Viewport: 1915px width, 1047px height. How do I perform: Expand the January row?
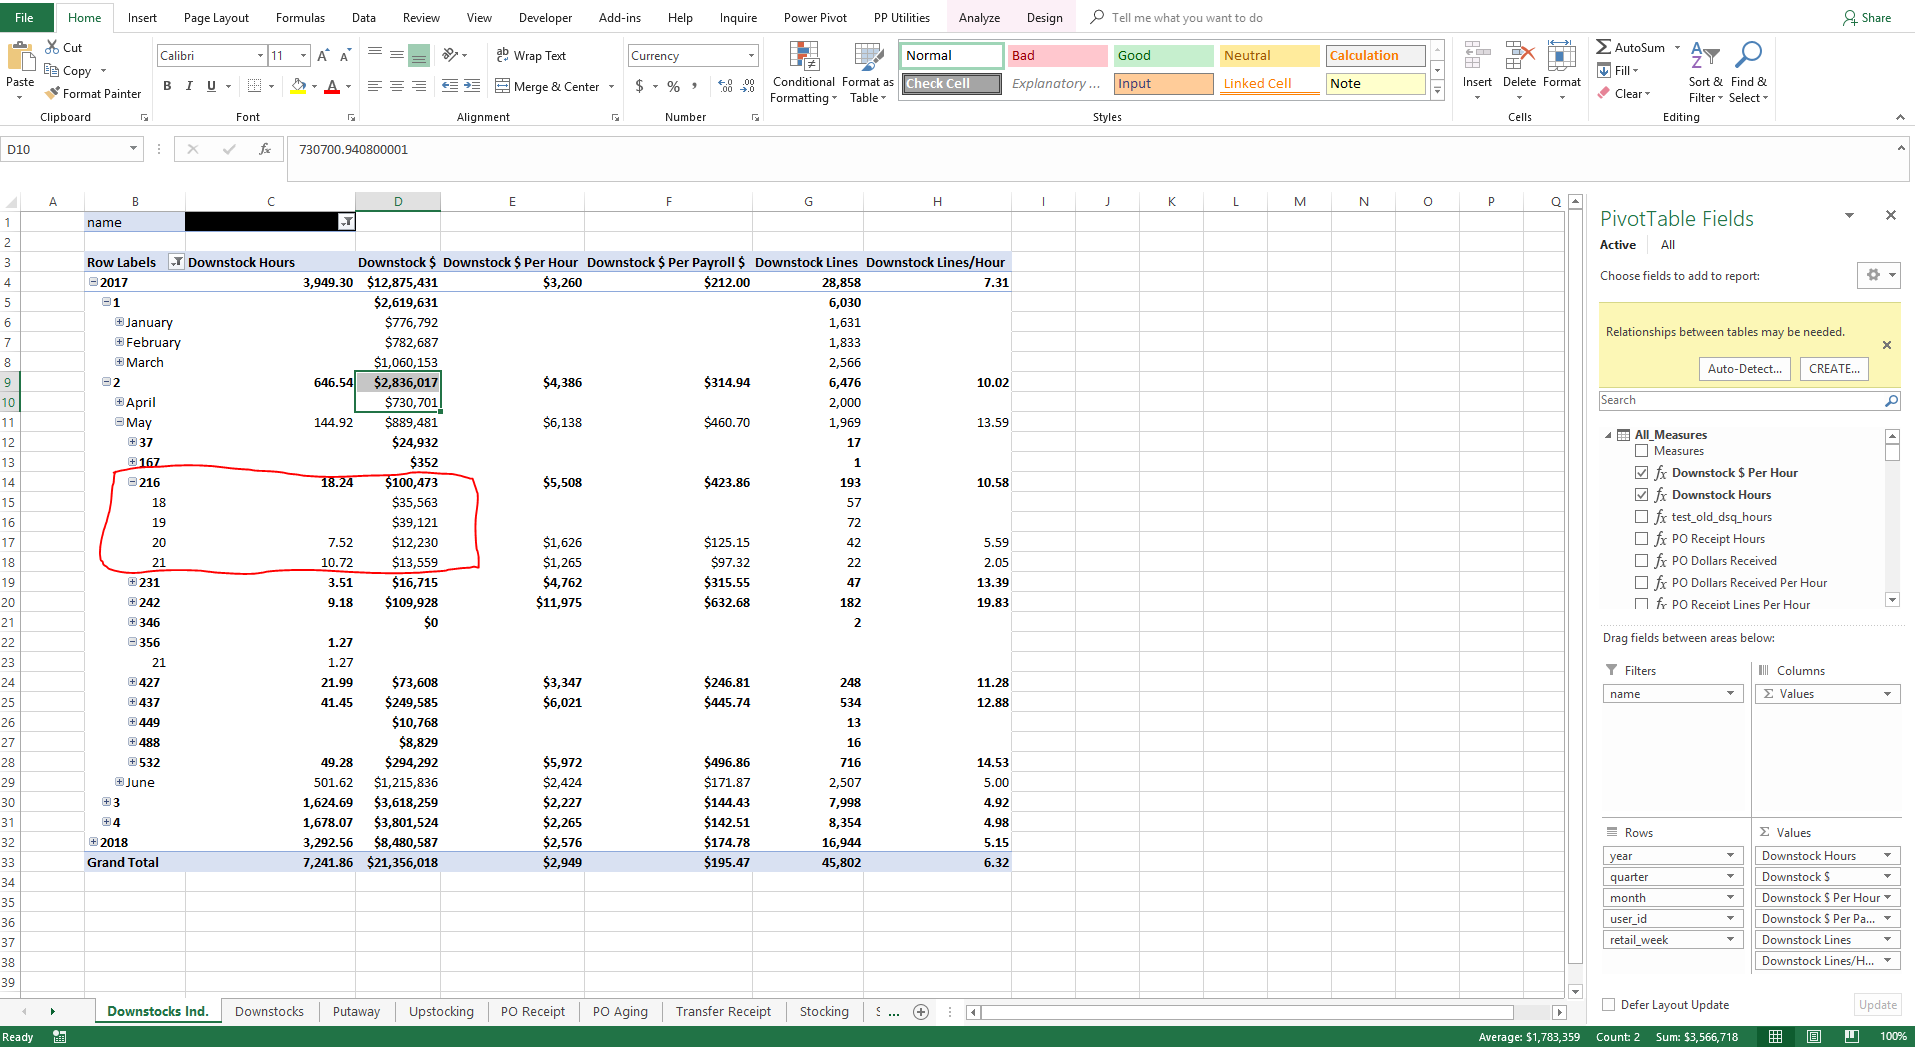[x=119, y=322]
